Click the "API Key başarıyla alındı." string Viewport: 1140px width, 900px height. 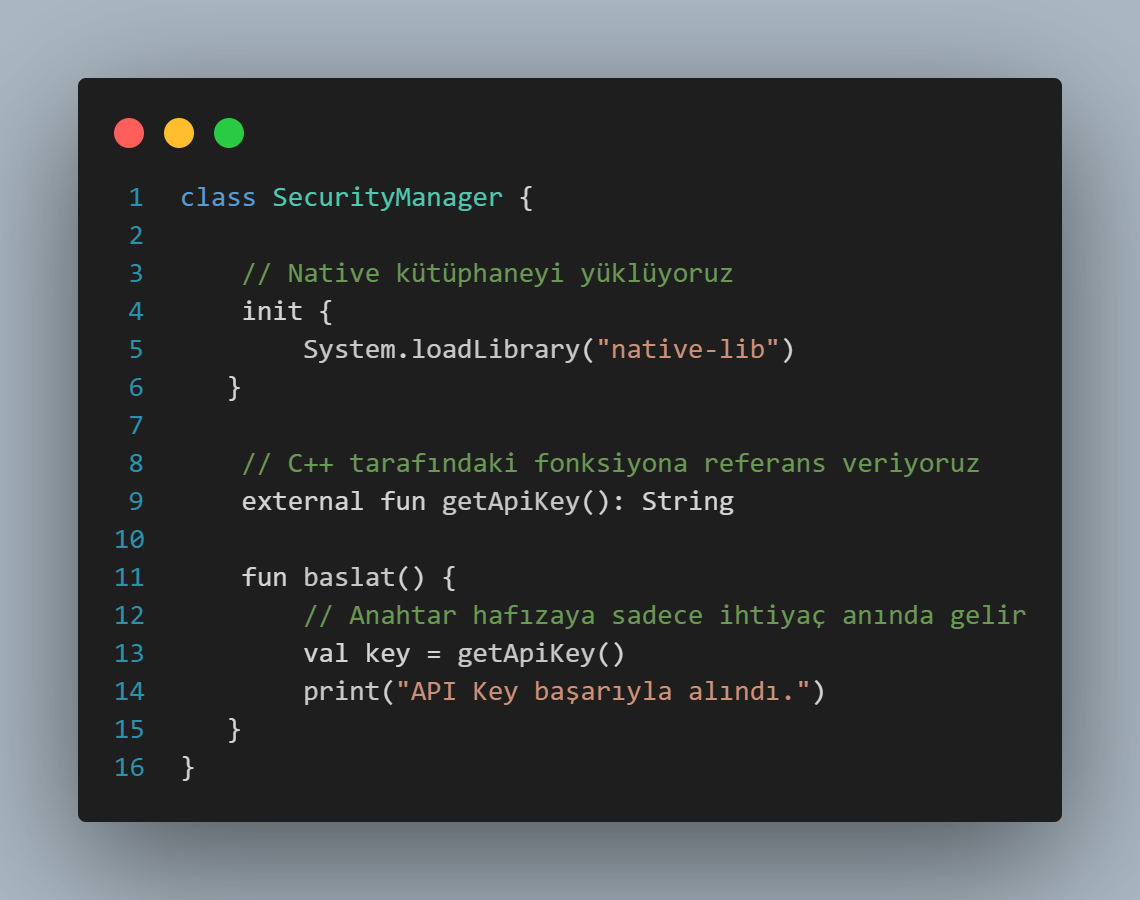click(x=603, y=691)
